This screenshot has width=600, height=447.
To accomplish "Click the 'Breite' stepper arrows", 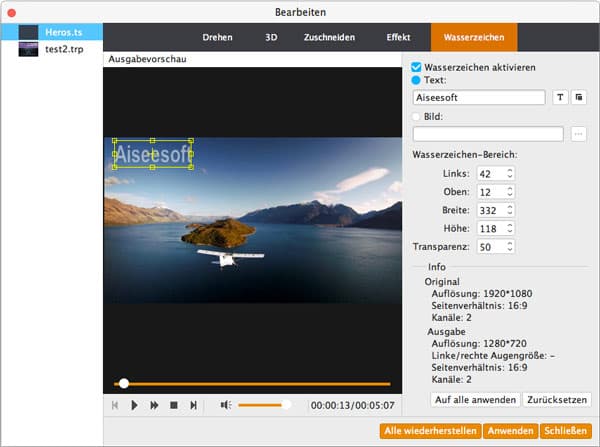I will 510,210.
